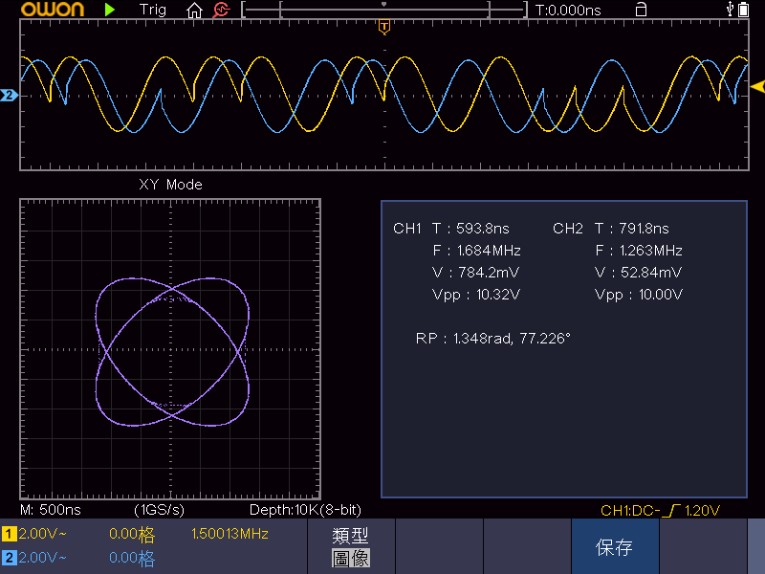Click the battery status icon
This screenshot has height=574, width=765.
click(x=743, y=9)
